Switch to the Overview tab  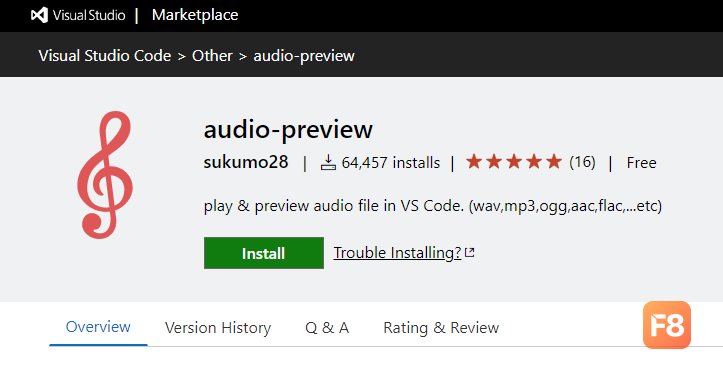(98, 327)
